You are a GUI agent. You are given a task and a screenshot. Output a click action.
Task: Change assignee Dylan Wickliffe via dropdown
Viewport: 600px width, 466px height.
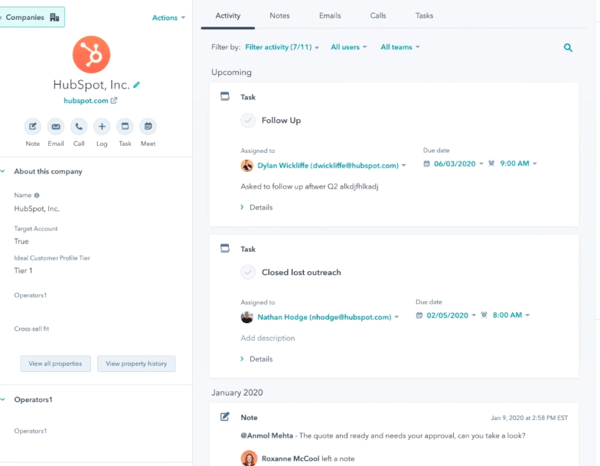tap(331, 165)
